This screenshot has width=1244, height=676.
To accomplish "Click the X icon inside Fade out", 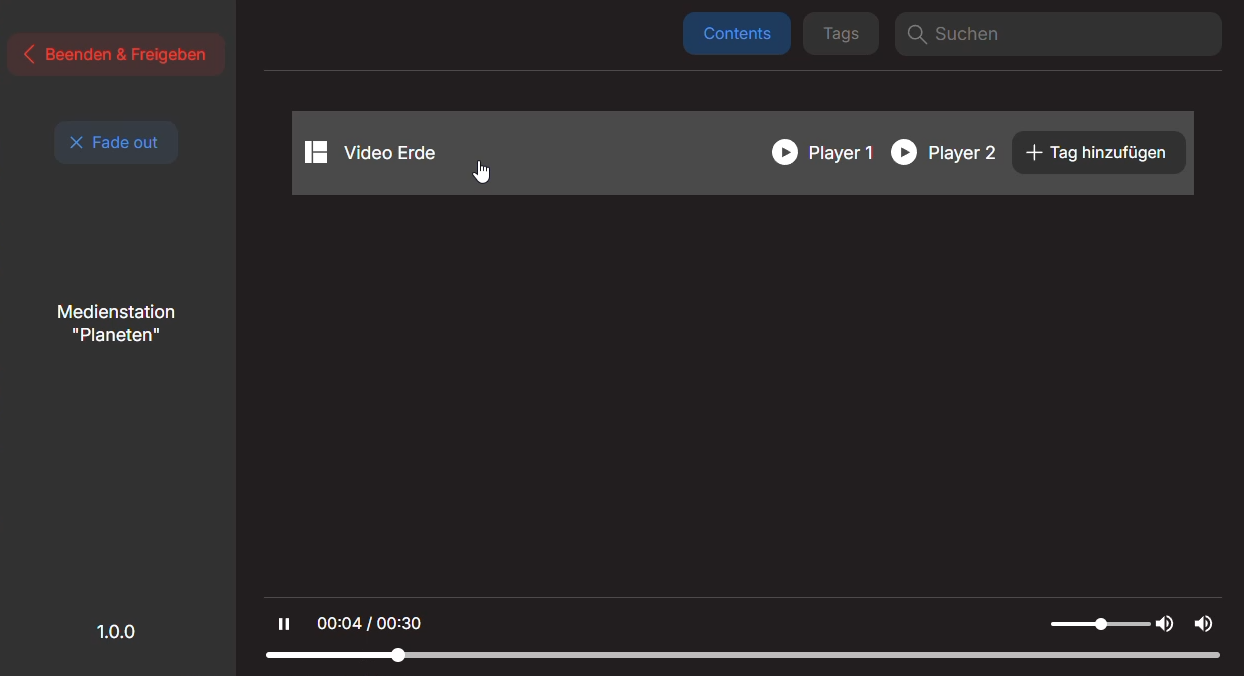I will click(x=76, y=142).
